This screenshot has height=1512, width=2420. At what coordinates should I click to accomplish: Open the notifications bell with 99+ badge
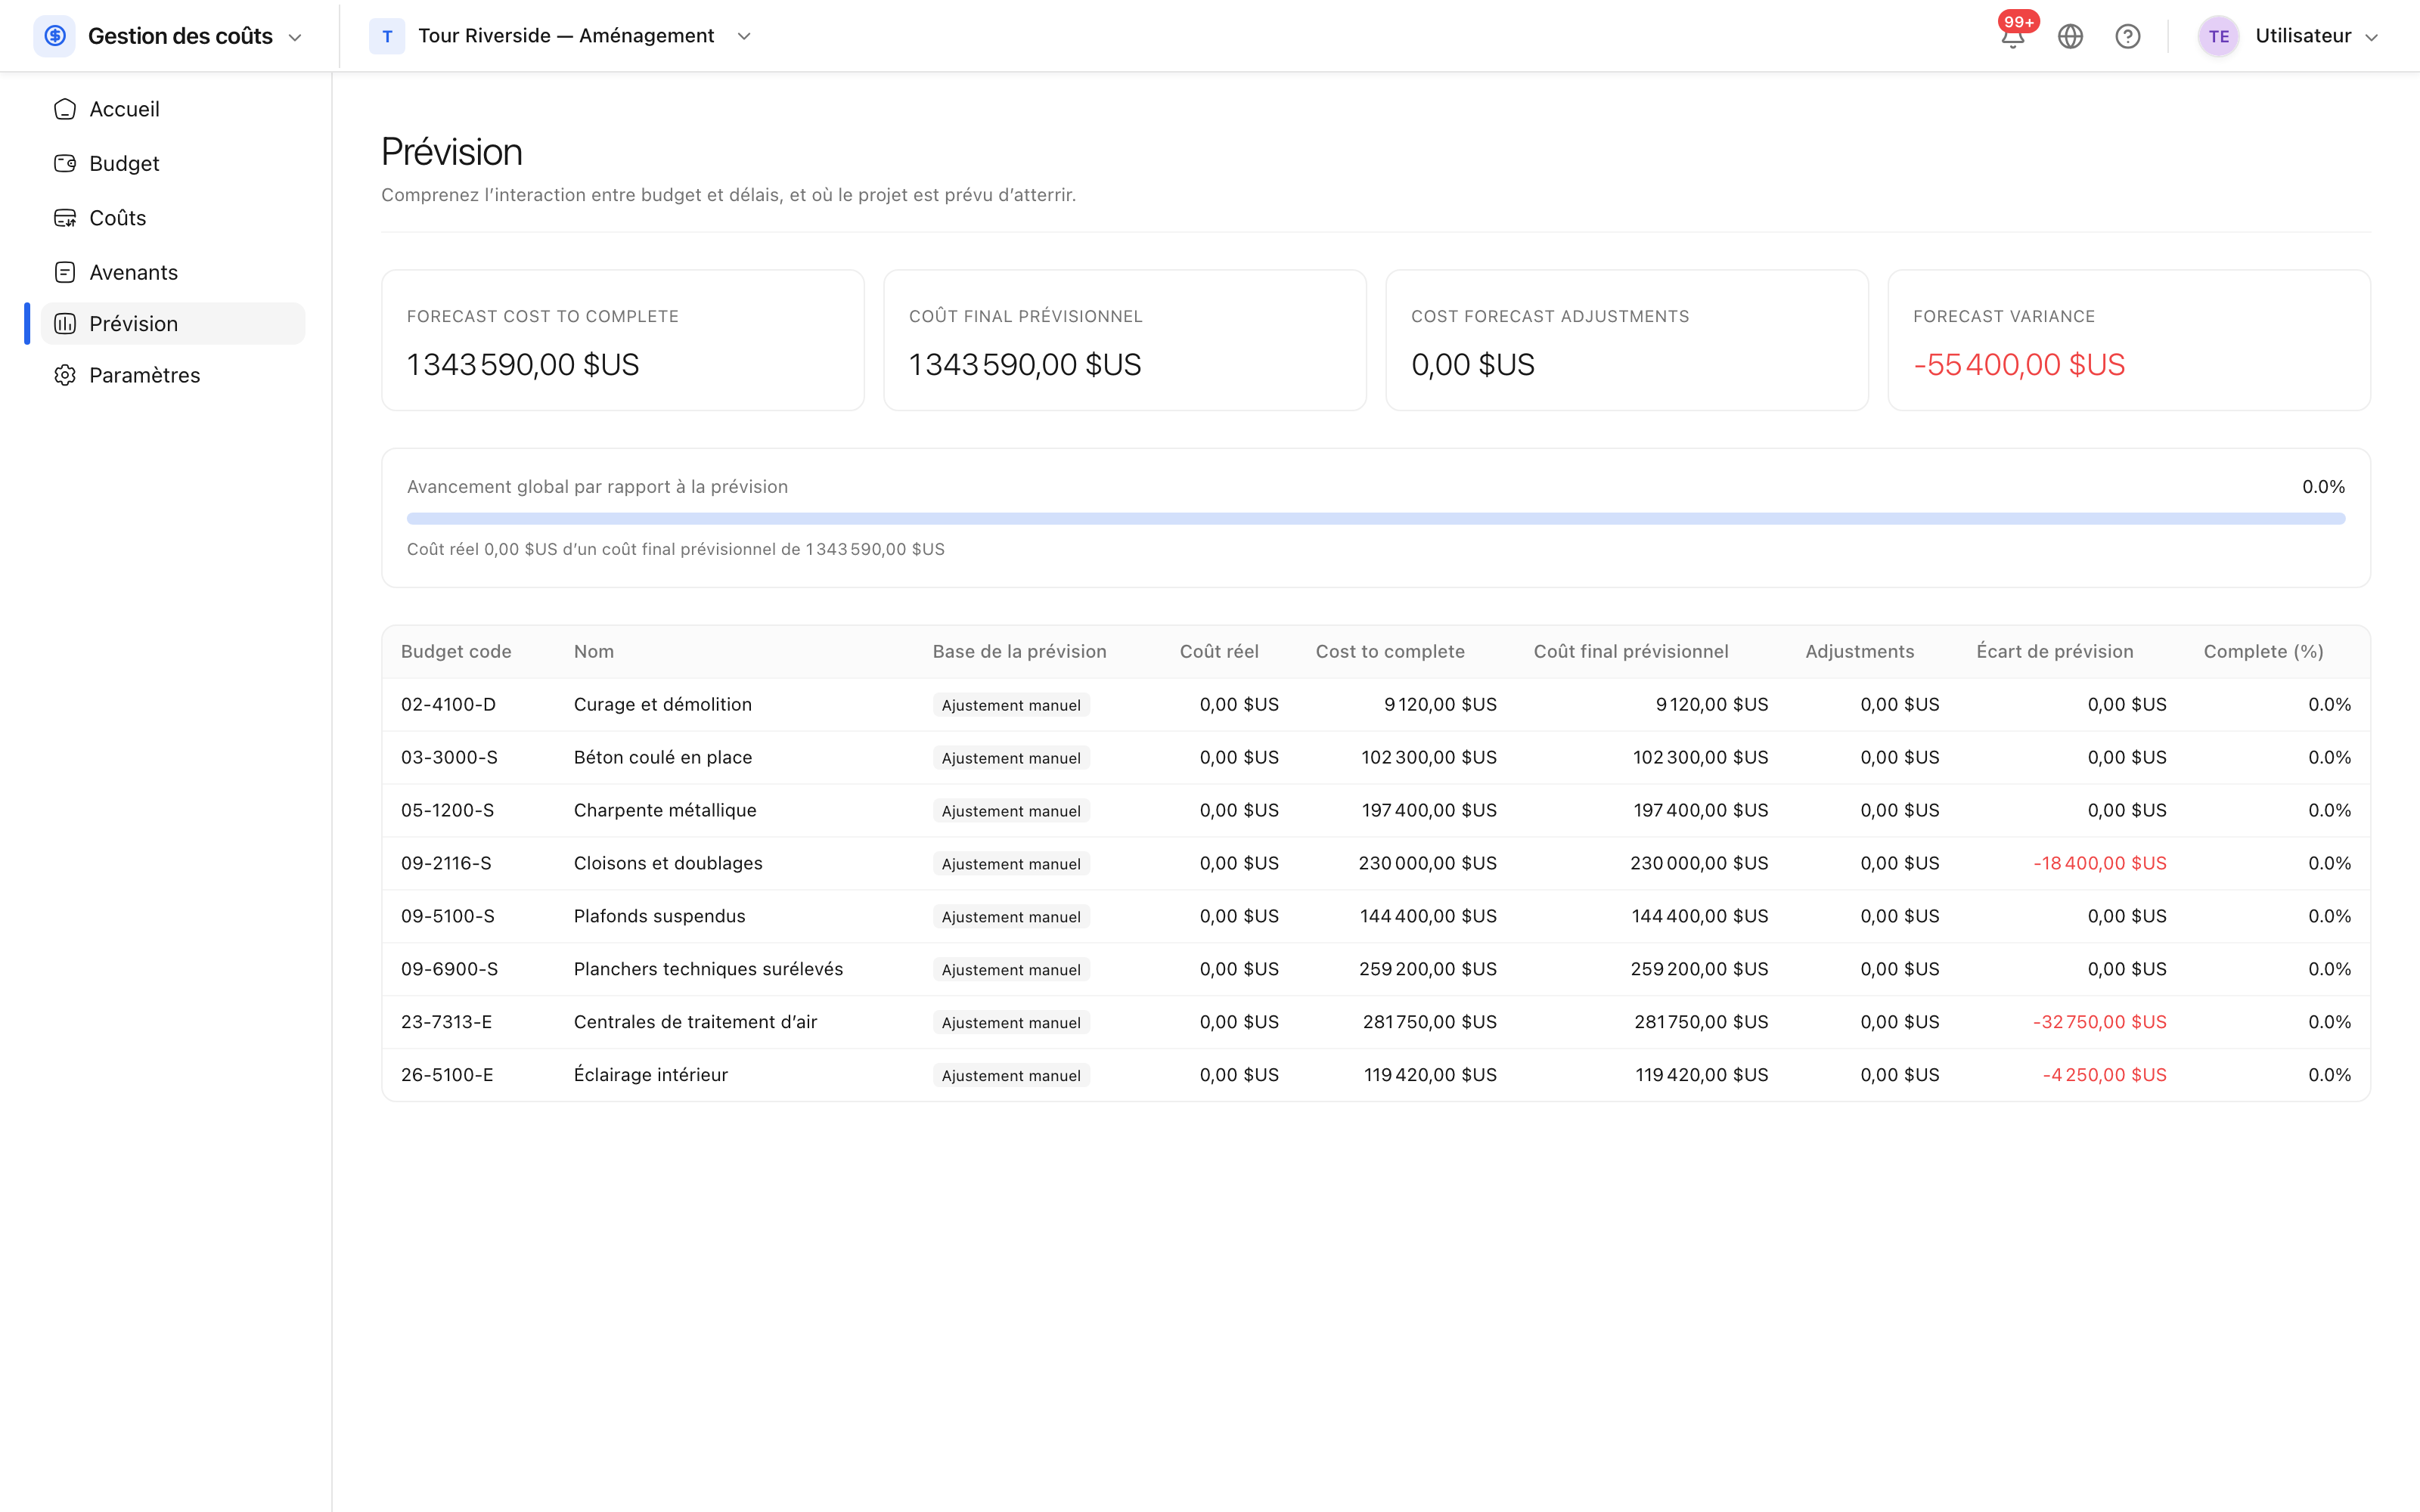point(2013,36)
